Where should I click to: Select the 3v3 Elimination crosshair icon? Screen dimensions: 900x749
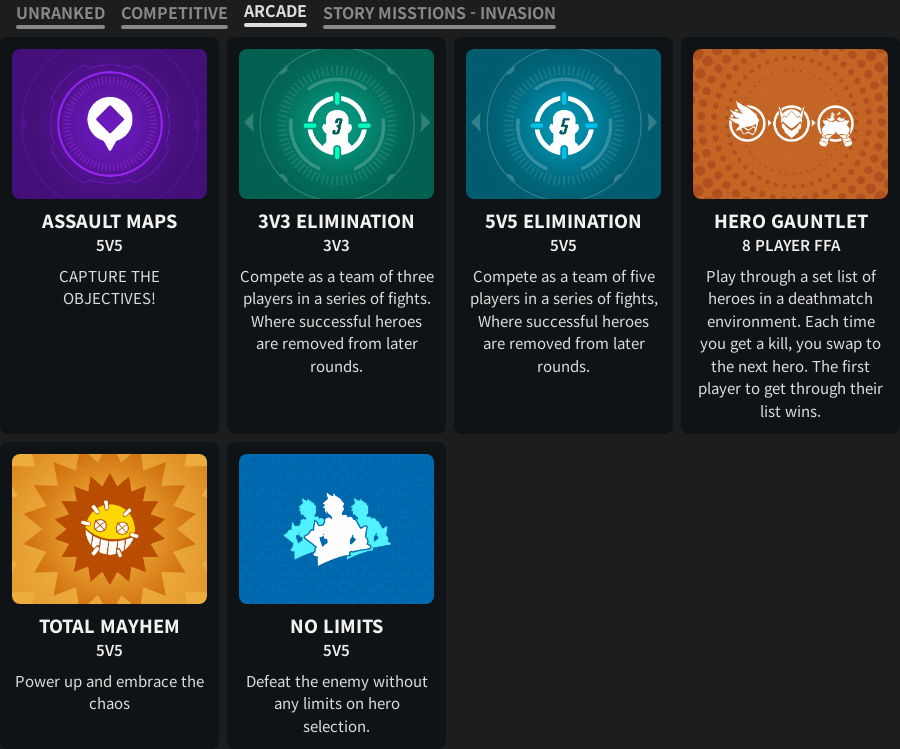point(336,124)
